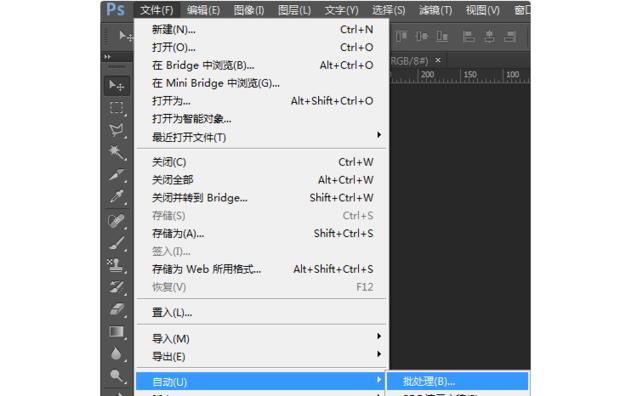This screenshot has height=396, width=620.
Task: Open the 滤镜(T) menu
Action: [435, 10]
